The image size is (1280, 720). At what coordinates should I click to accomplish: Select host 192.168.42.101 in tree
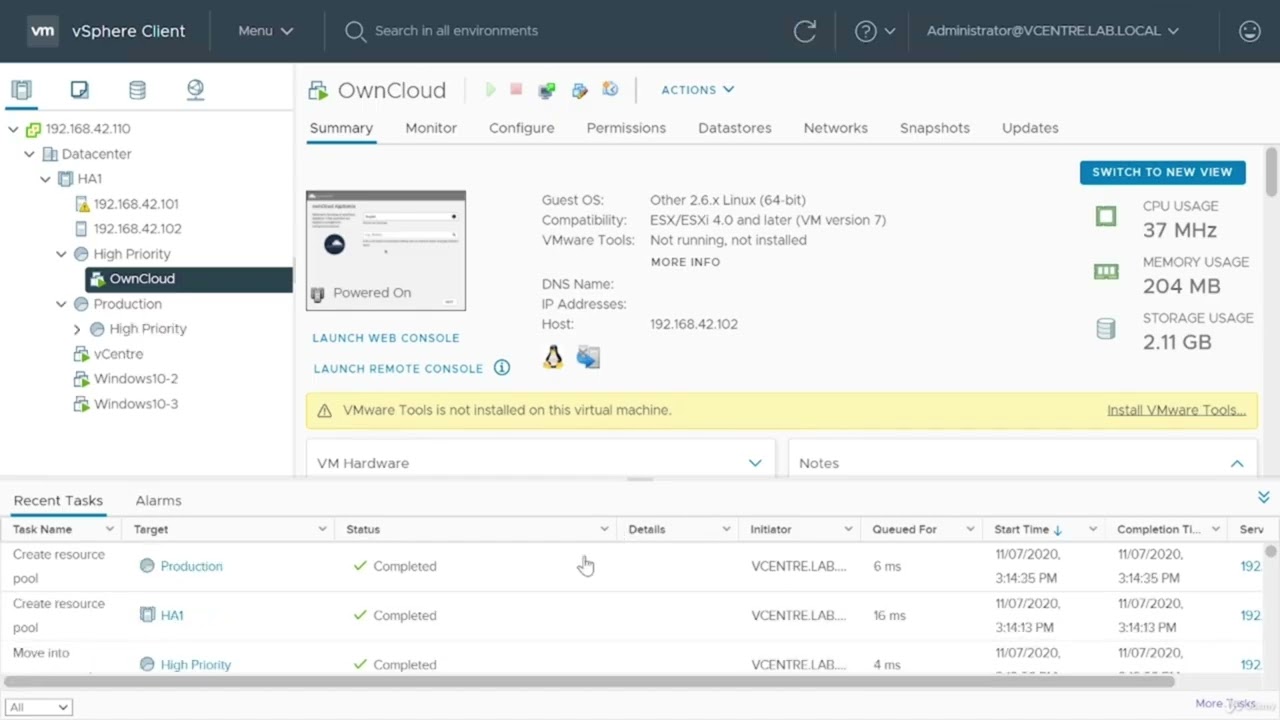[x=136, y=204]
